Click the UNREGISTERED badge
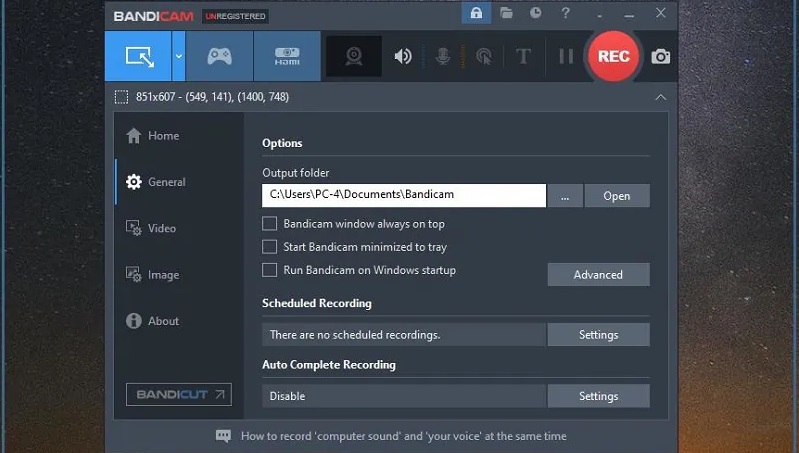 click(235, 16)
